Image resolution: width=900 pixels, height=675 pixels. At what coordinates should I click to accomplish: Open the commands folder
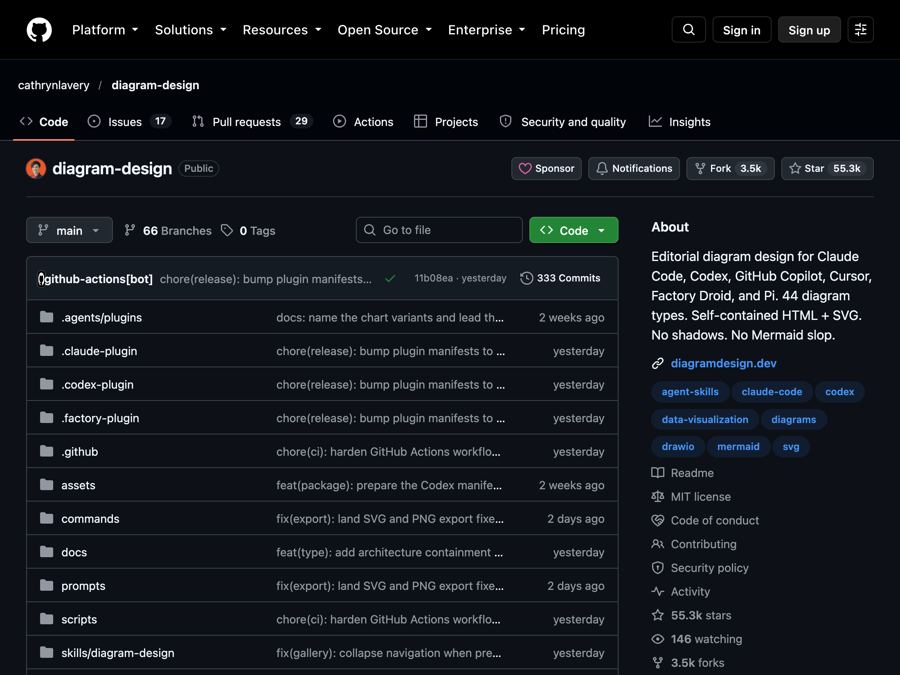click(x=90, y=519)
